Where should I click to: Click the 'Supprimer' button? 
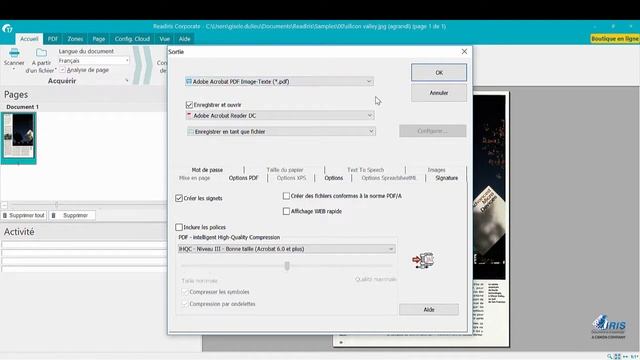[72, 215]
